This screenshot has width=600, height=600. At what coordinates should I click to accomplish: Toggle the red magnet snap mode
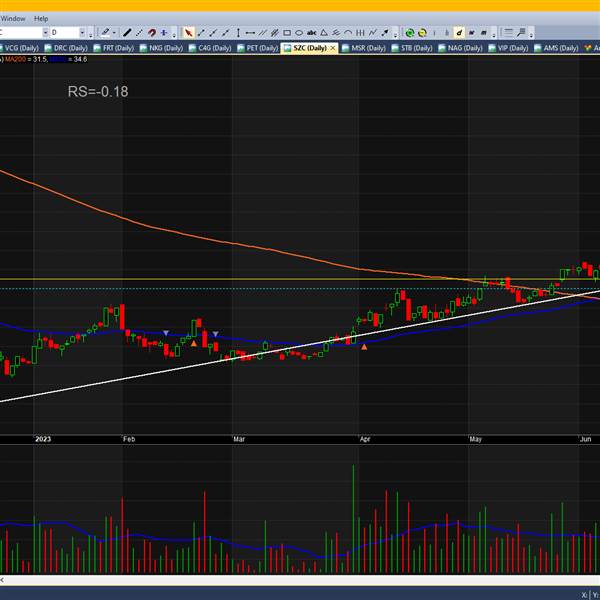(x=152, y=33)
